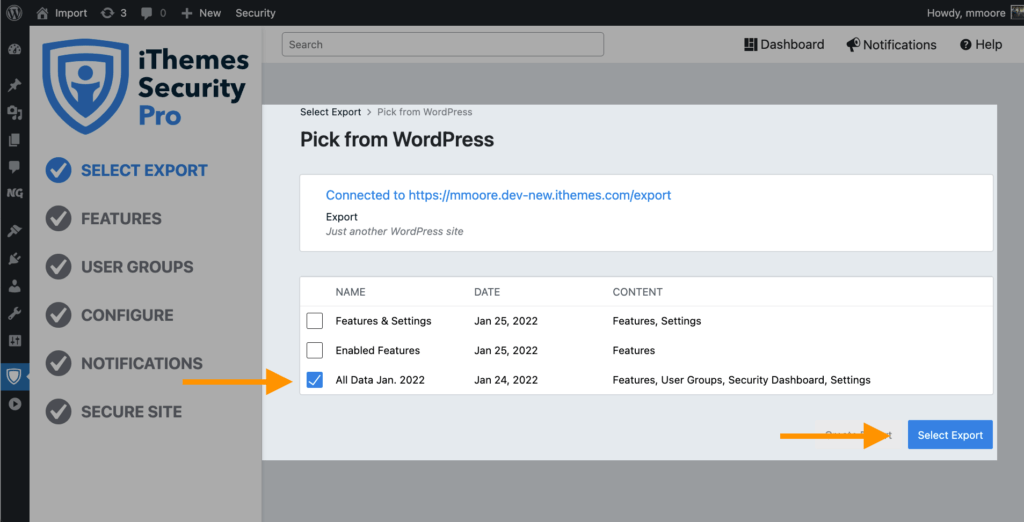This screenshot has height=522, width=1024.
Task: Go to the Select Export step
Action: 127,171
